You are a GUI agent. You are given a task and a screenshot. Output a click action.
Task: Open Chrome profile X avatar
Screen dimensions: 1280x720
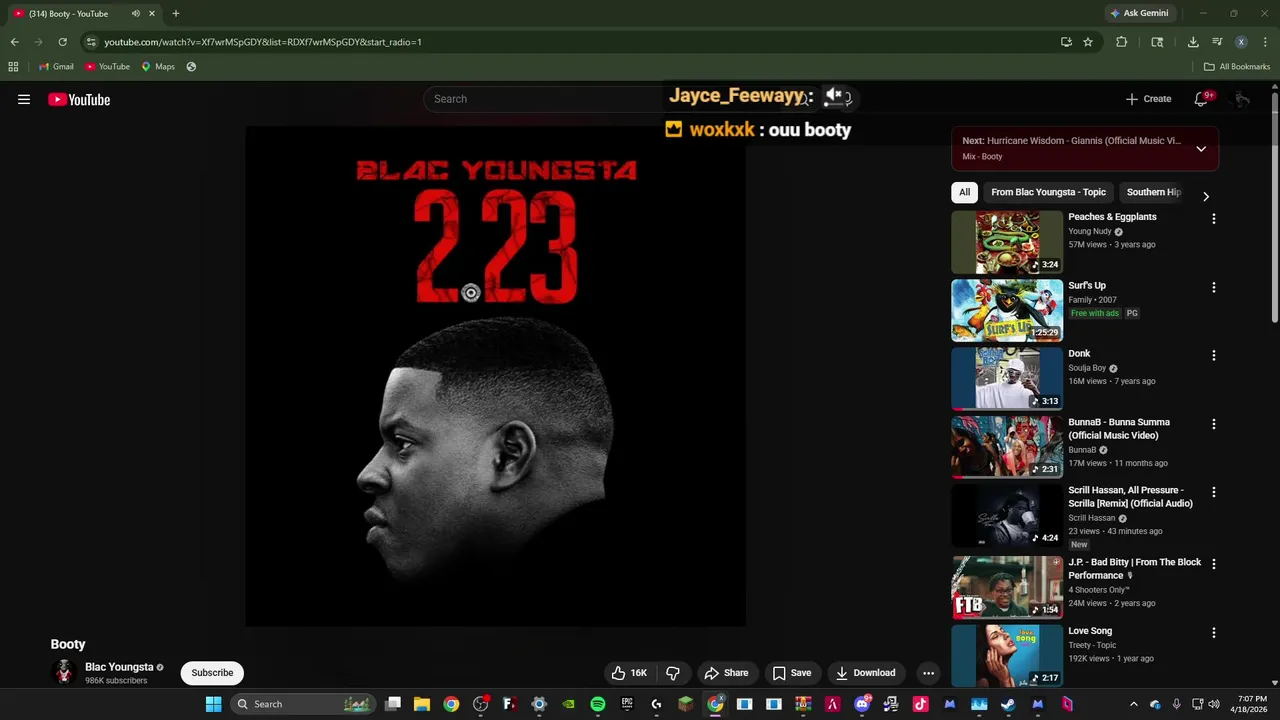coord(1241,42)
